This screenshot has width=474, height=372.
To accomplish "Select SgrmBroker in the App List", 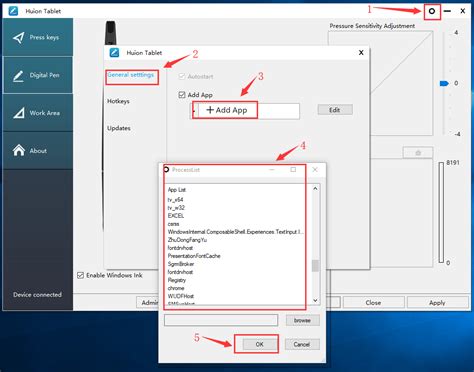I will tap(181, 264).
